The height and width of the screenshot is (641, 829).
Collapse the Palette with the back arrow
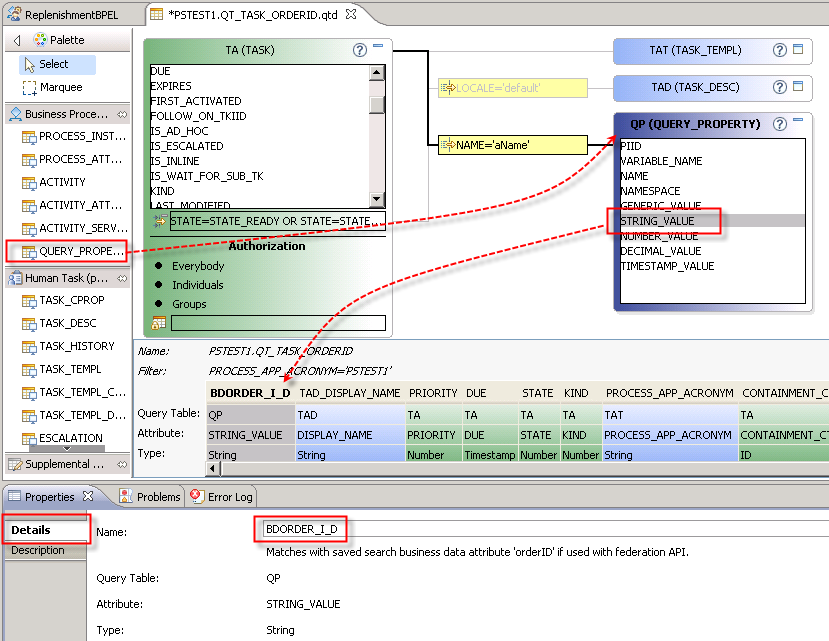coord(16,40)
